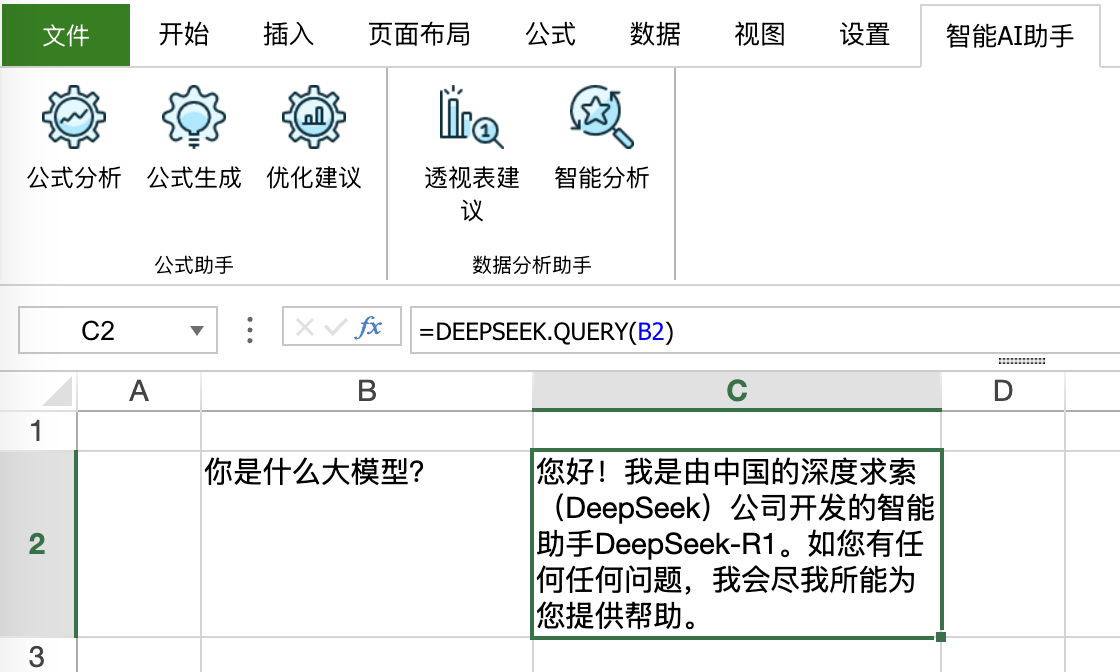The width and height of the screenshot is (1120, 672).
Task: Open the 公式生成 formula generator
Action: pyautogui.click(x=192, y=140)
